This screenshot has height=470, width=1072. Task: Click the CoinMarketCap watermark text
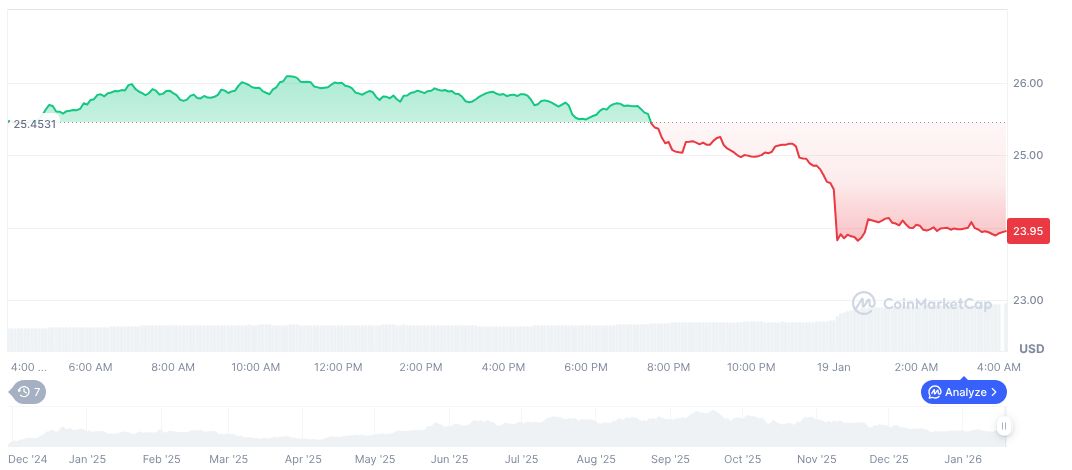click(936, 302)
